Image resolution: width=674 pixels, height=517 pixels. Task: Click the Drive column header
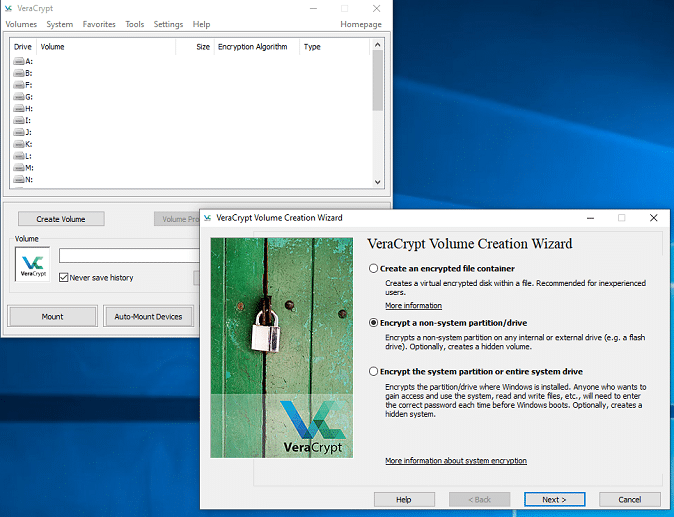pos(23,47)
